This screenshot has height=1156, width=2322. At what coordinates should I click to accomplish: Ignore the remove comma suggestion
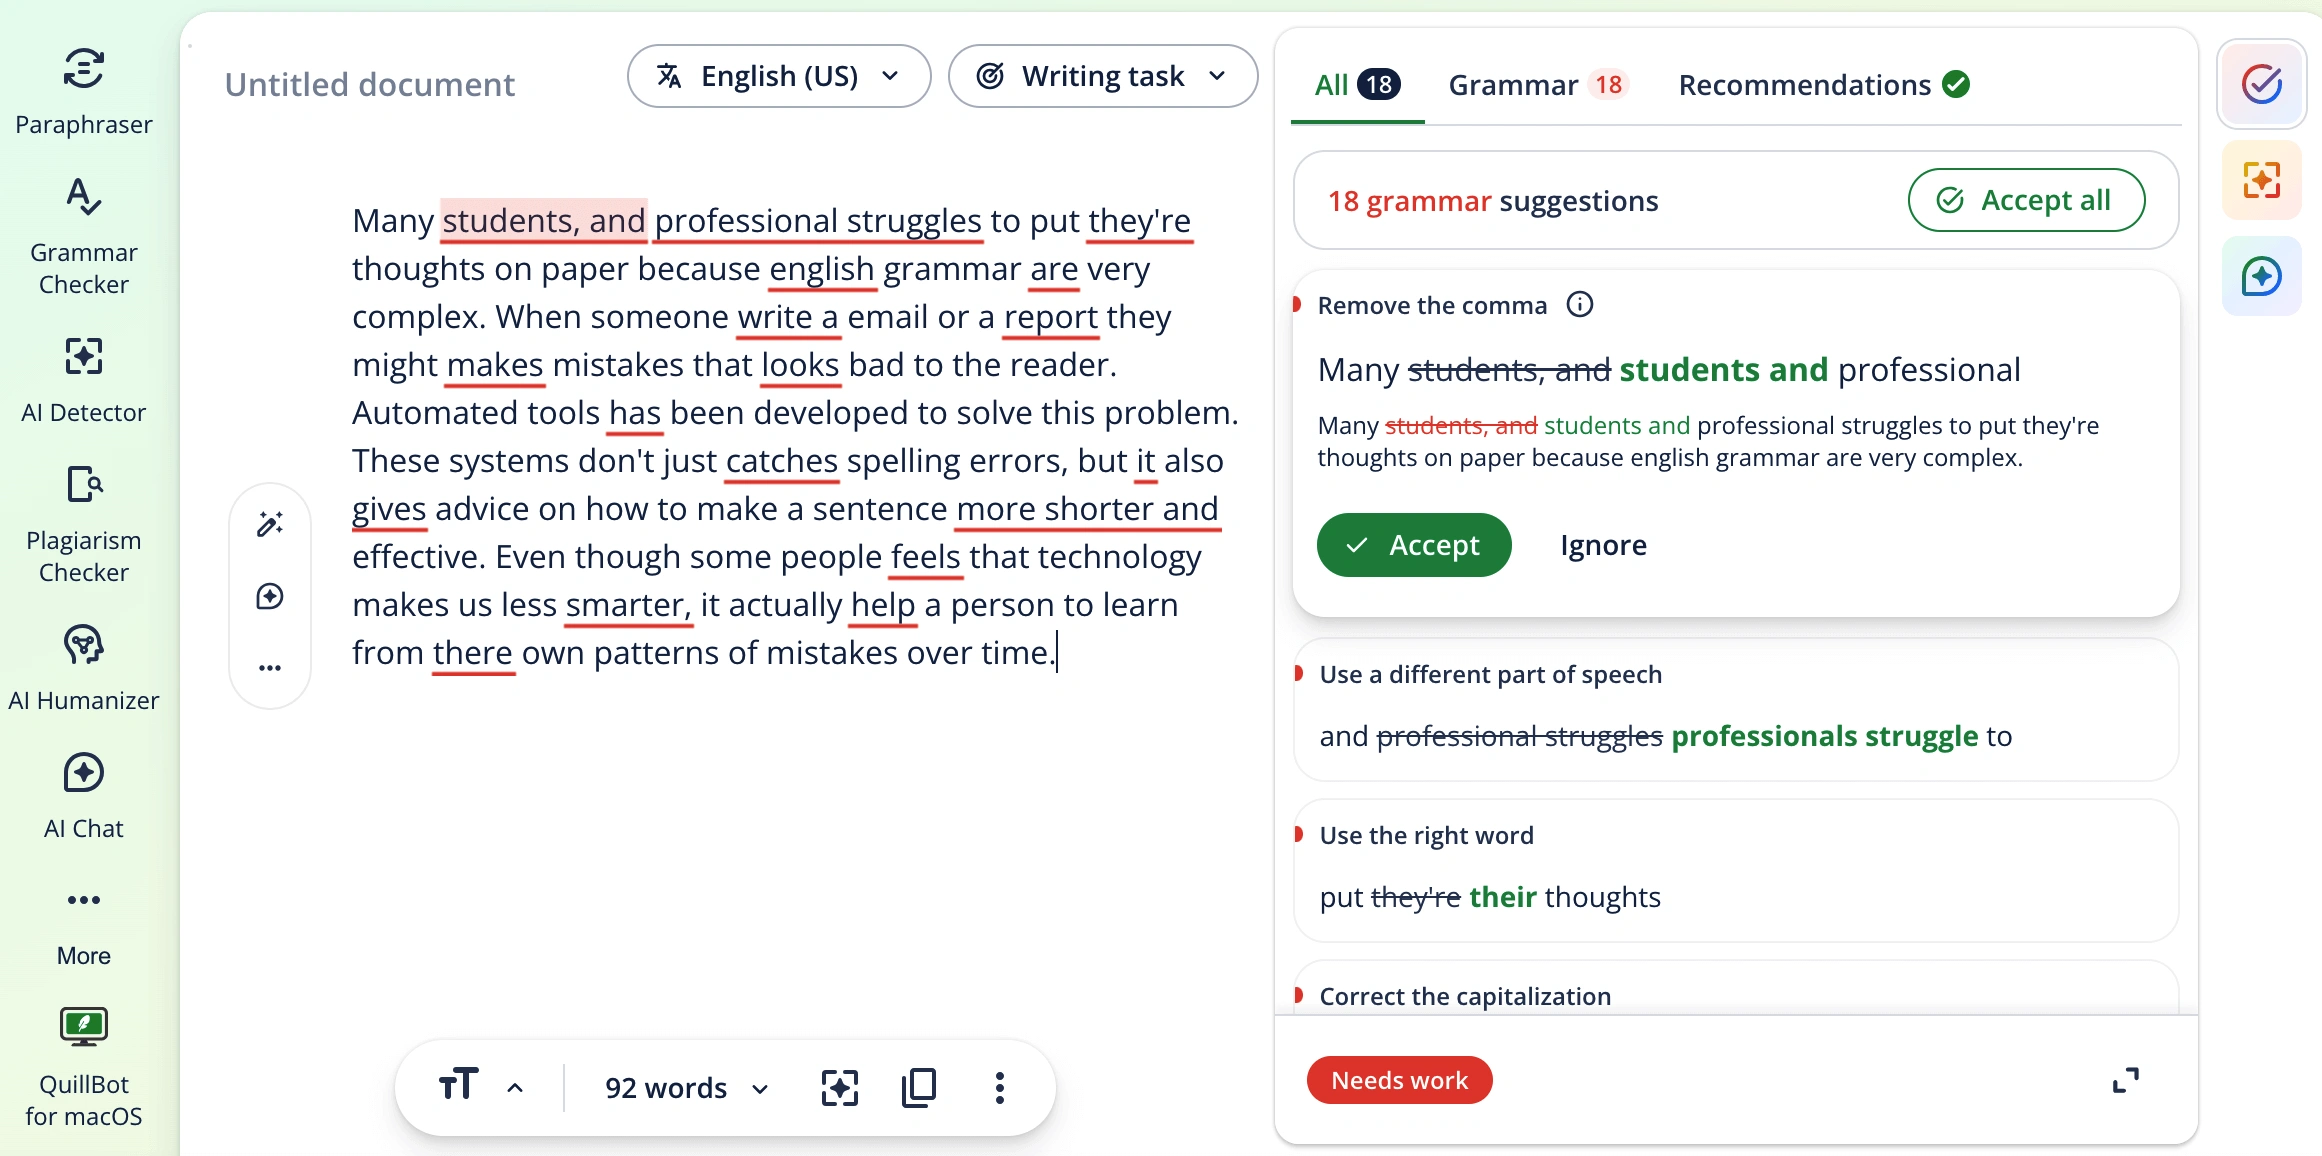[1603, 545]
